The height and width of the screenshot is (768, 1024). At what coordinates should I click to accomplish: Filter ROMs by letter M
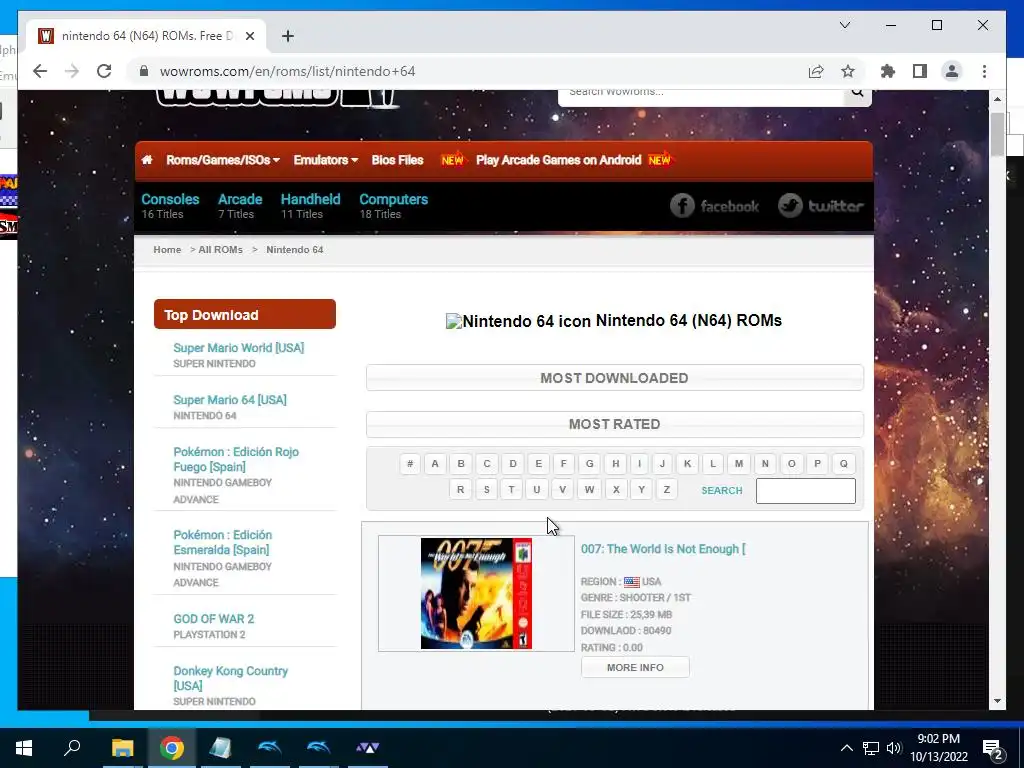pyautogui.click(x=739, y=464)
